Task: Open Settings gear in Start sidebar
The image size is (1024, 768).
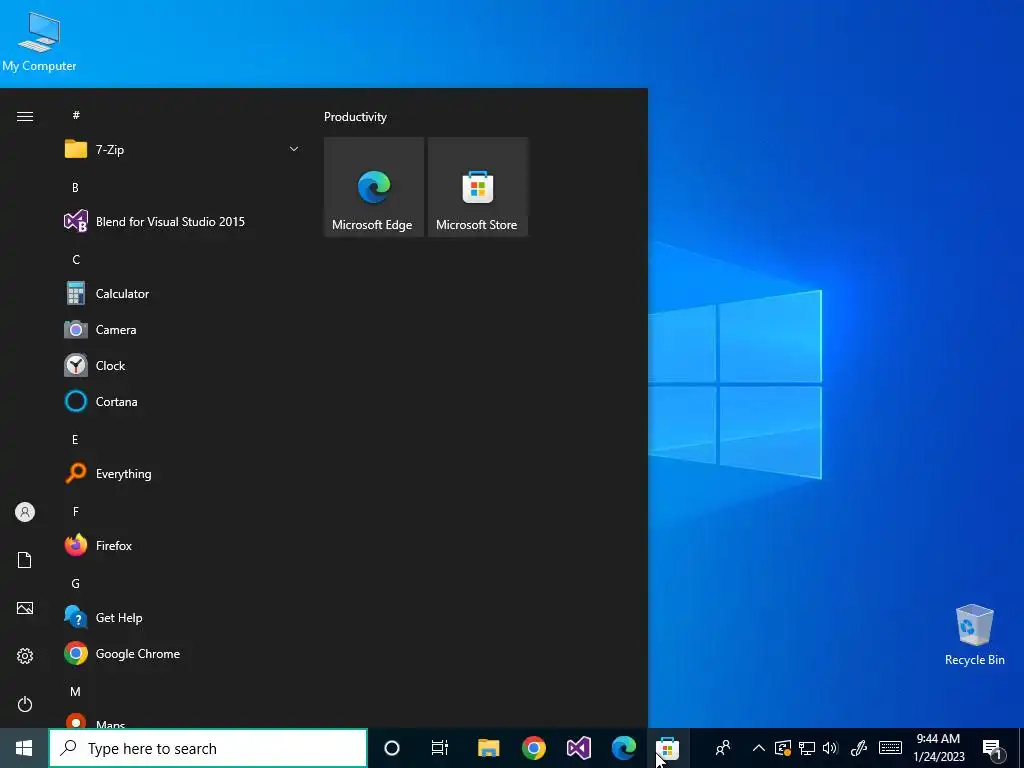Action: (x=25, y=656)
